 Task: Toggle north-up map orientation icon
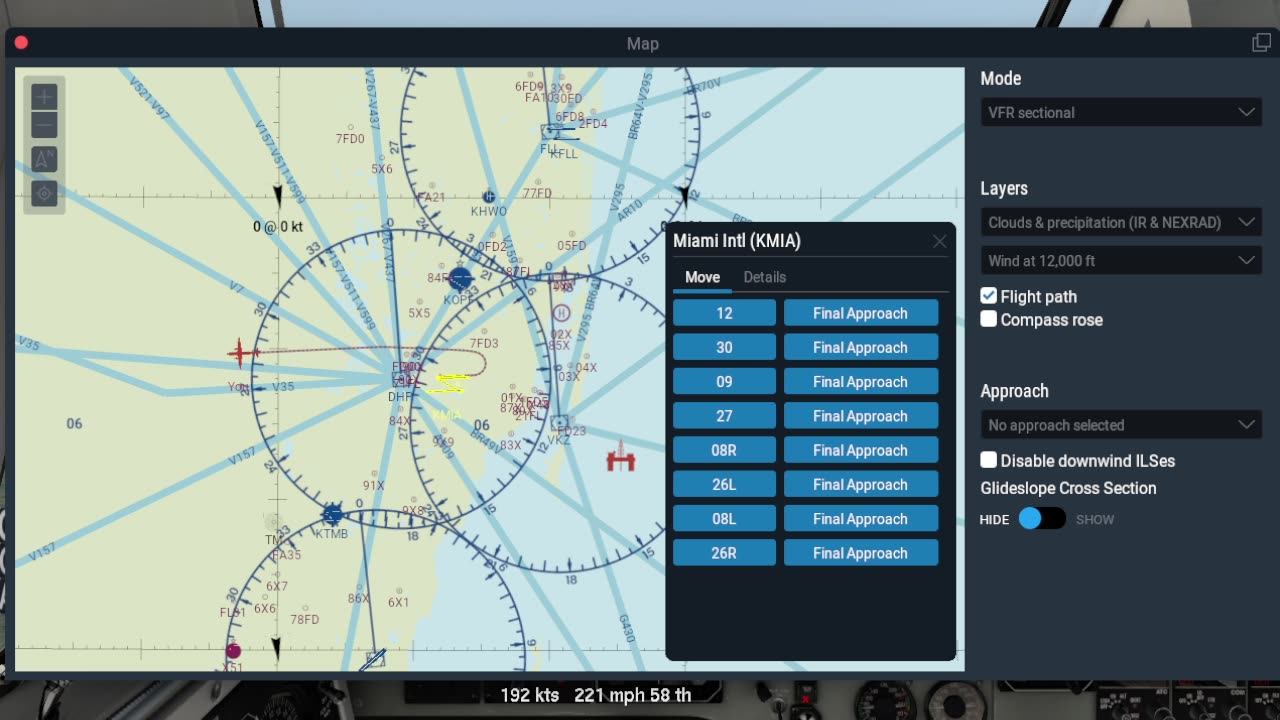pos(44,159)
